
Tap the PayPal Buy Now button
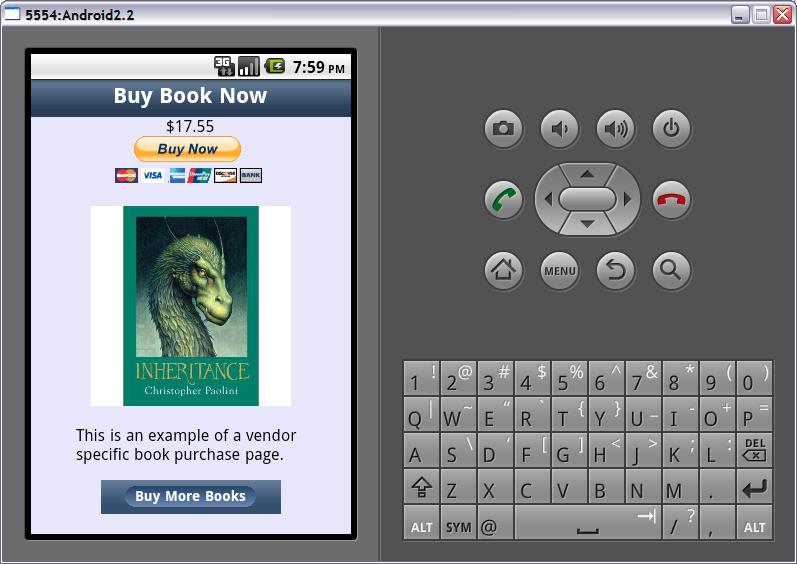pyautogui.click(x=187, y=149)
